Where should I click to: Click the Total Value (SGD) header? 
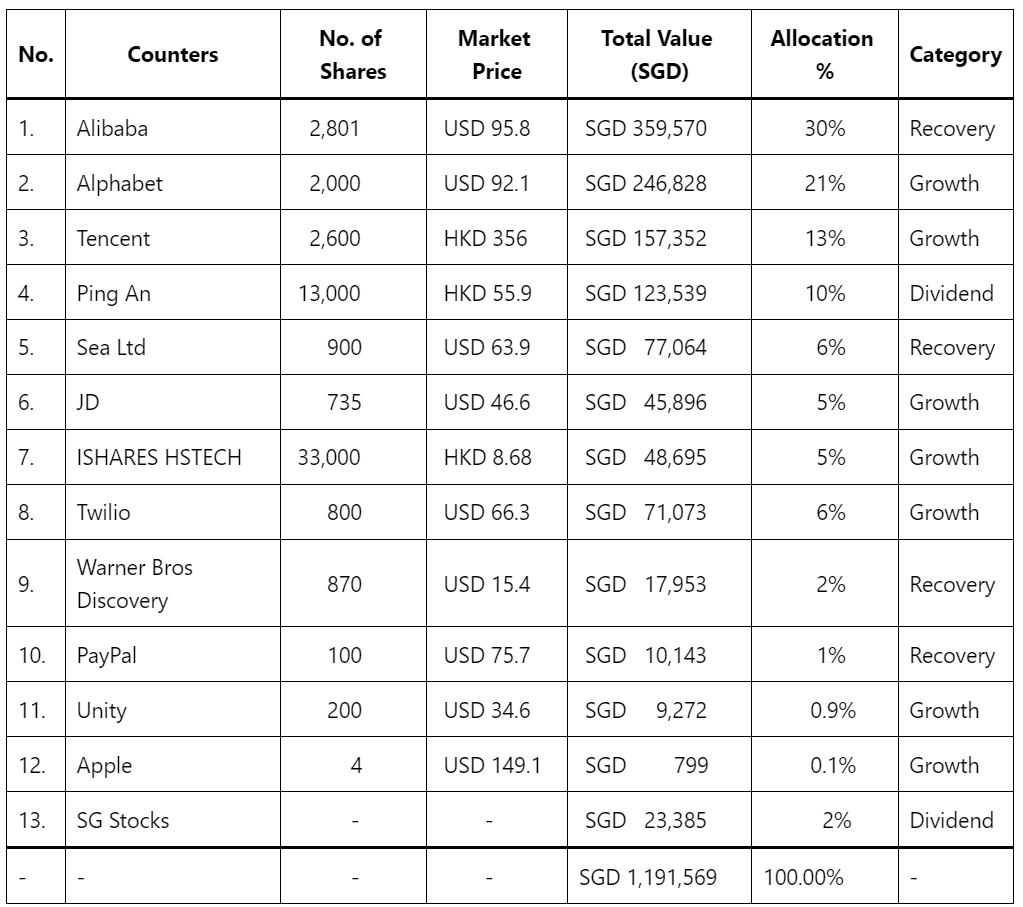659,54
